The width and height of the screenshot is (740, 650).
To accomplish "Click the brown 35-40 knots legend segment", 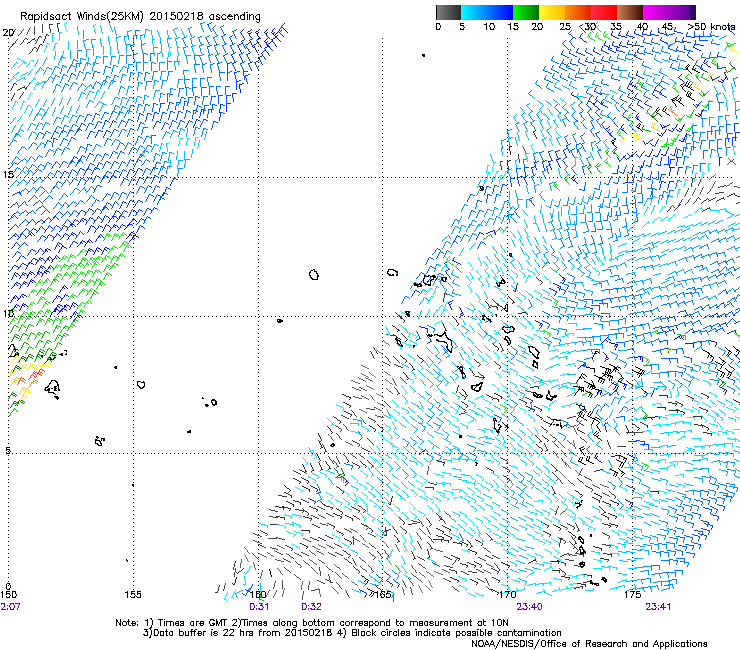I will (630, 12).
